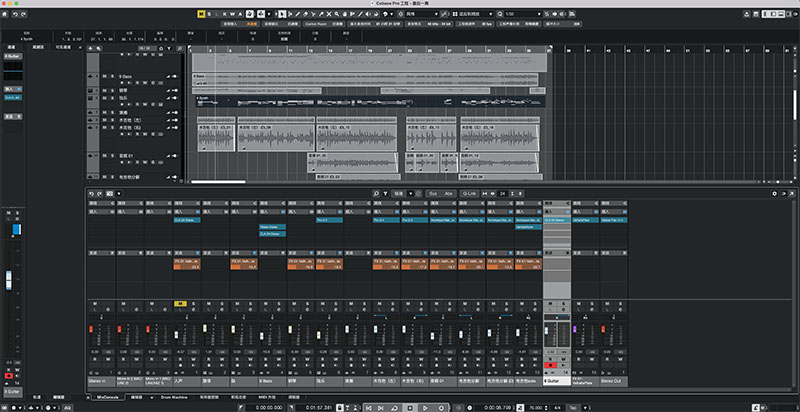The height and width of the screenshot is (412, 800).
Task: Toggle the transport Cycle loop button
Action: [x=394, y=408]
